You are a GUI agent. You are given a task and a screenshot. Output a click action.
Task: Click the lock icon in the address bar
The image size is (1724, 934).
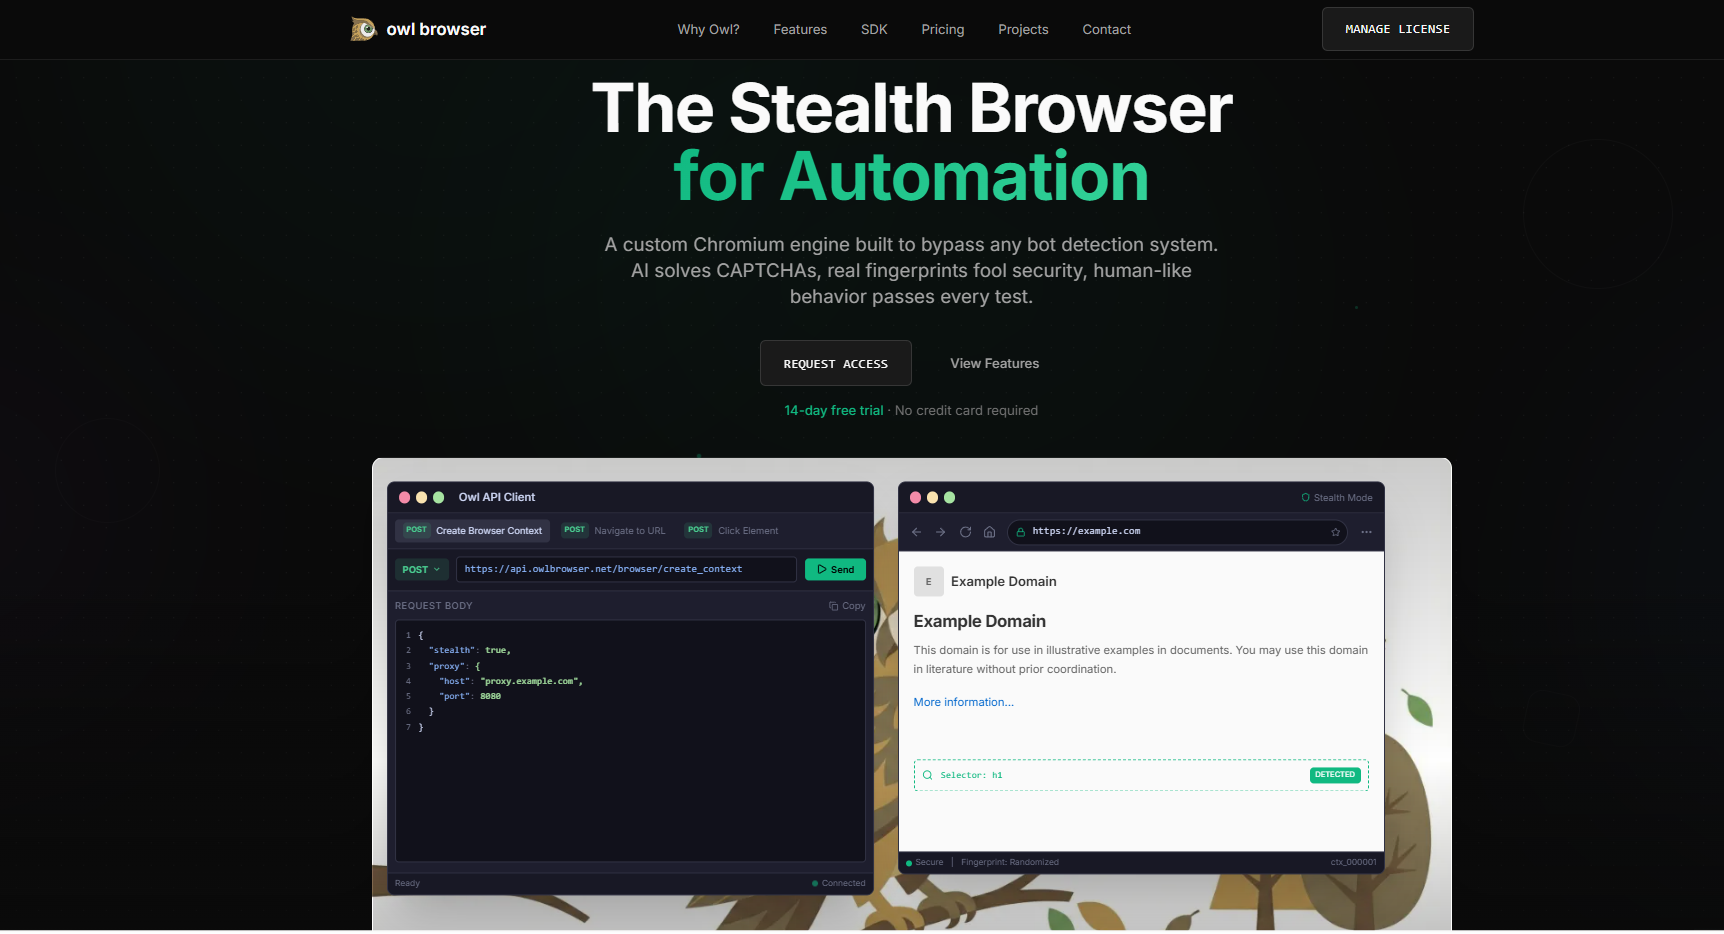tap(1019, 532)
